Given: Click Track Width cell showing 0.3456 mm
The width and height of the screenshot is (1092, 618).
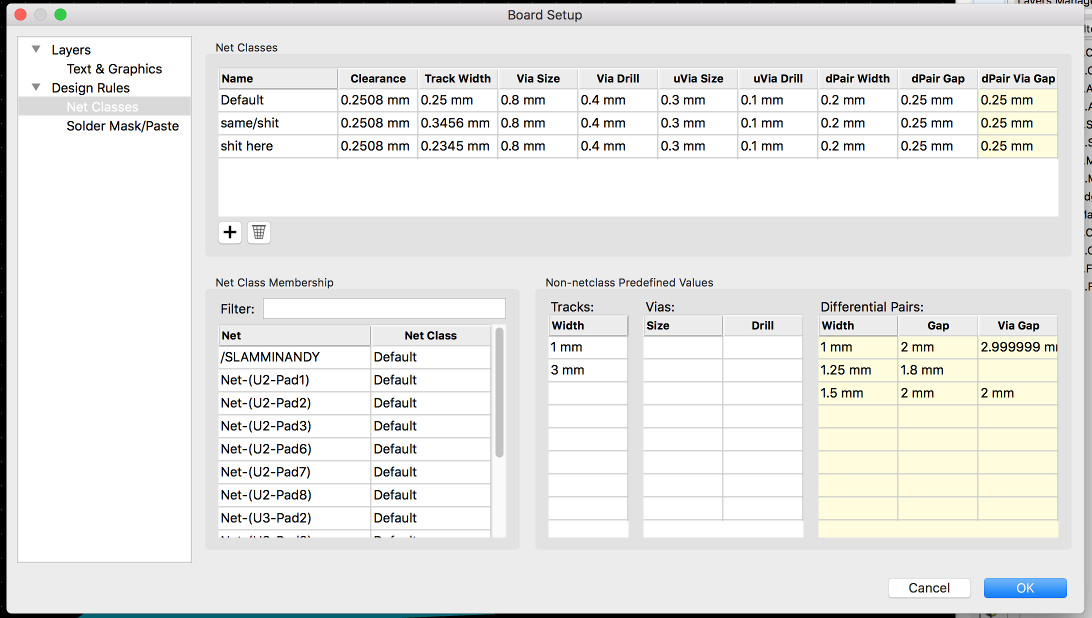Looking at the screenshot, I should point(457,123).
